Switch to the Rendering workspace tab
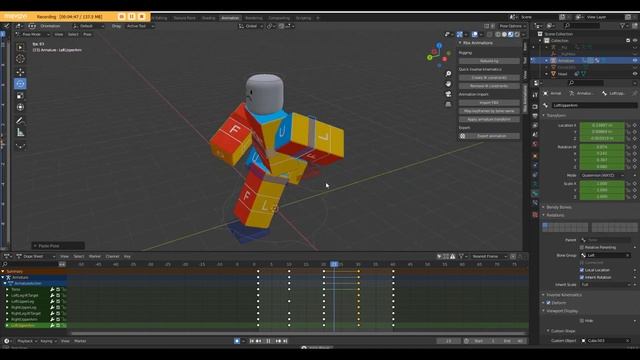 coord(254,18)
